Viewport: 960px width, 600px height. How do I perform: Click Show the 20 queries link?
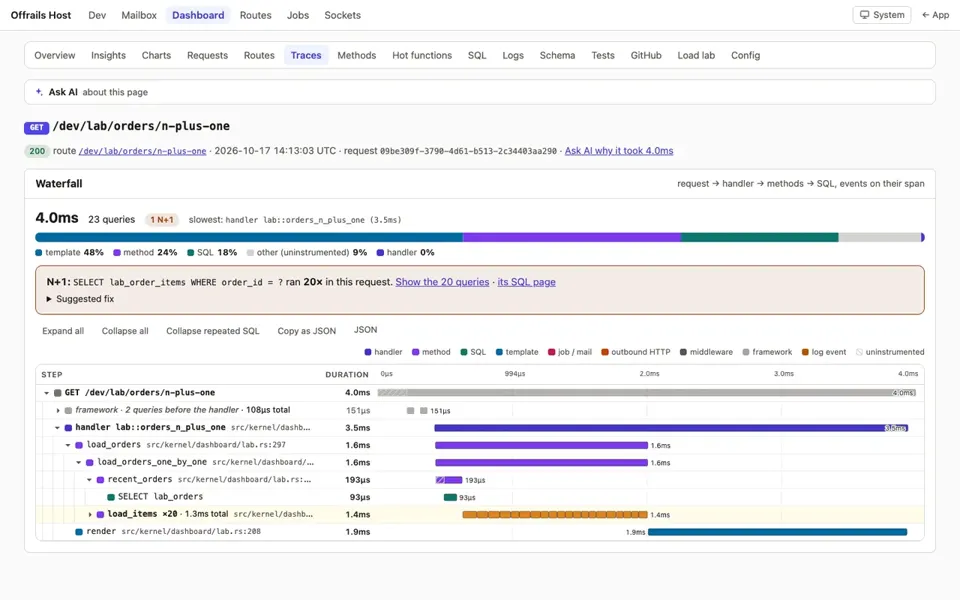(x=442, y=282)
